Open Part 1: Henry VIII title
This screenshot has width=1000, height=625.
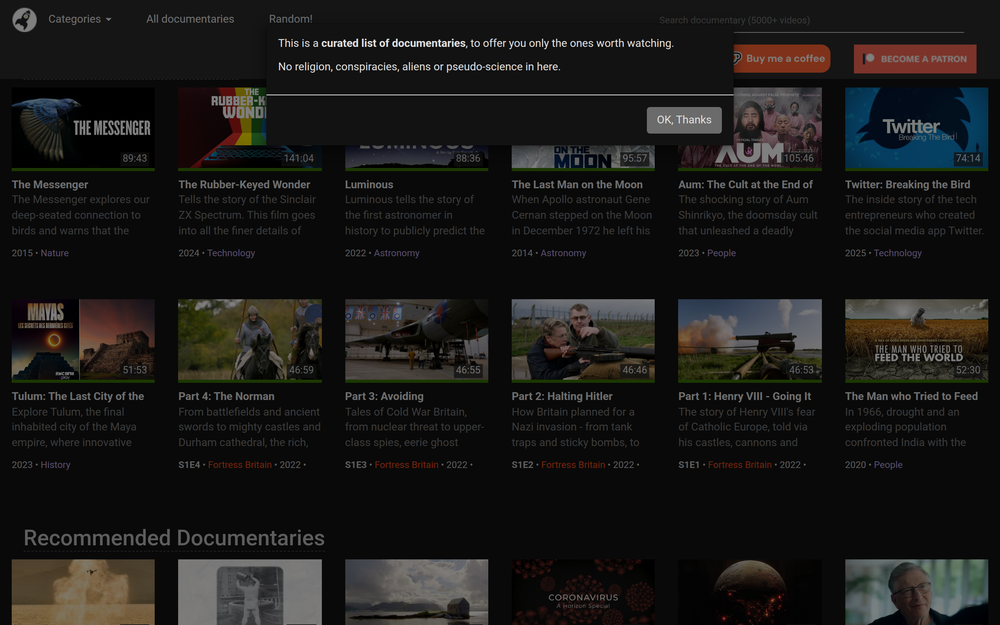(x=745, y=396)
